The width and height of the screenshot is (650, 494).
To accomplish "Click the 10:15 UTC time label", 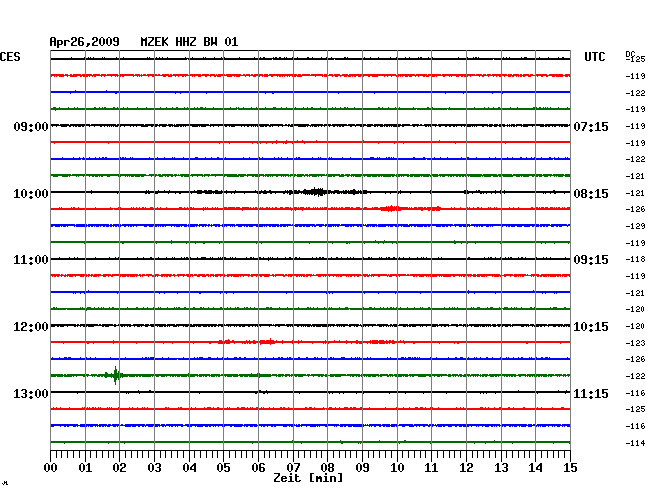I will click(592, 327).
